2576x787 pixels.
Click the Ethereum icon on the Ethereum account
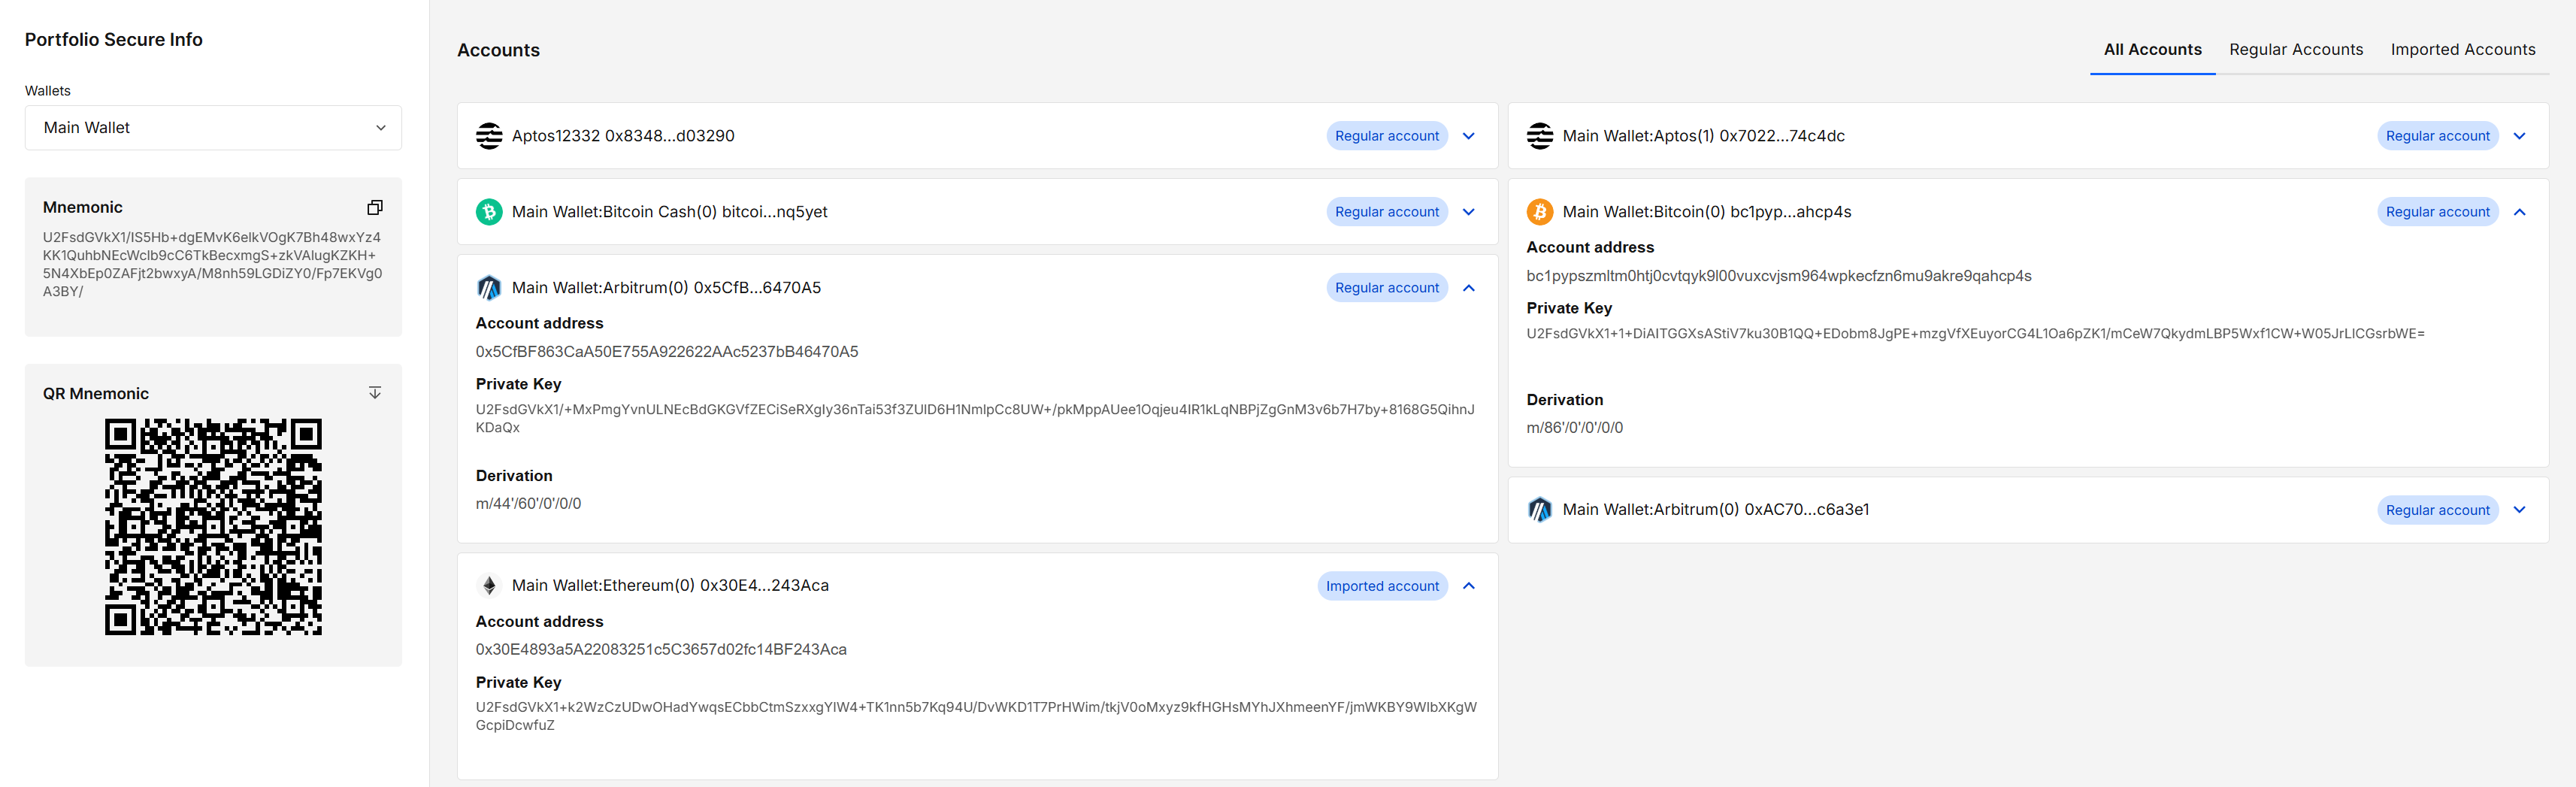coord(489,585)
